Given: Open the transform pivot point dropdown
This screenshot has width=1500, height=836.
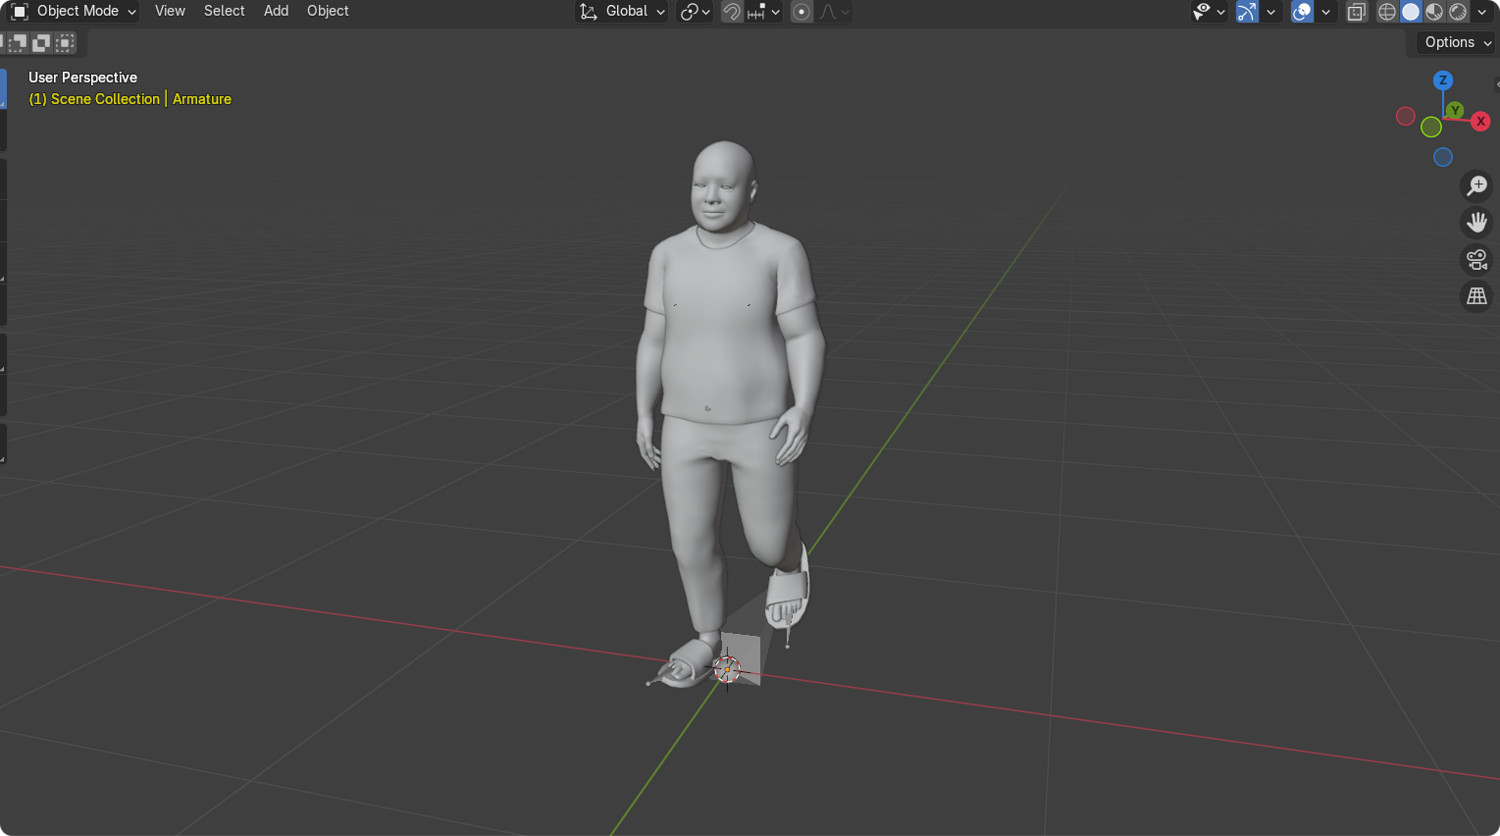Looking at the screenshot, I should click(695, 12).
